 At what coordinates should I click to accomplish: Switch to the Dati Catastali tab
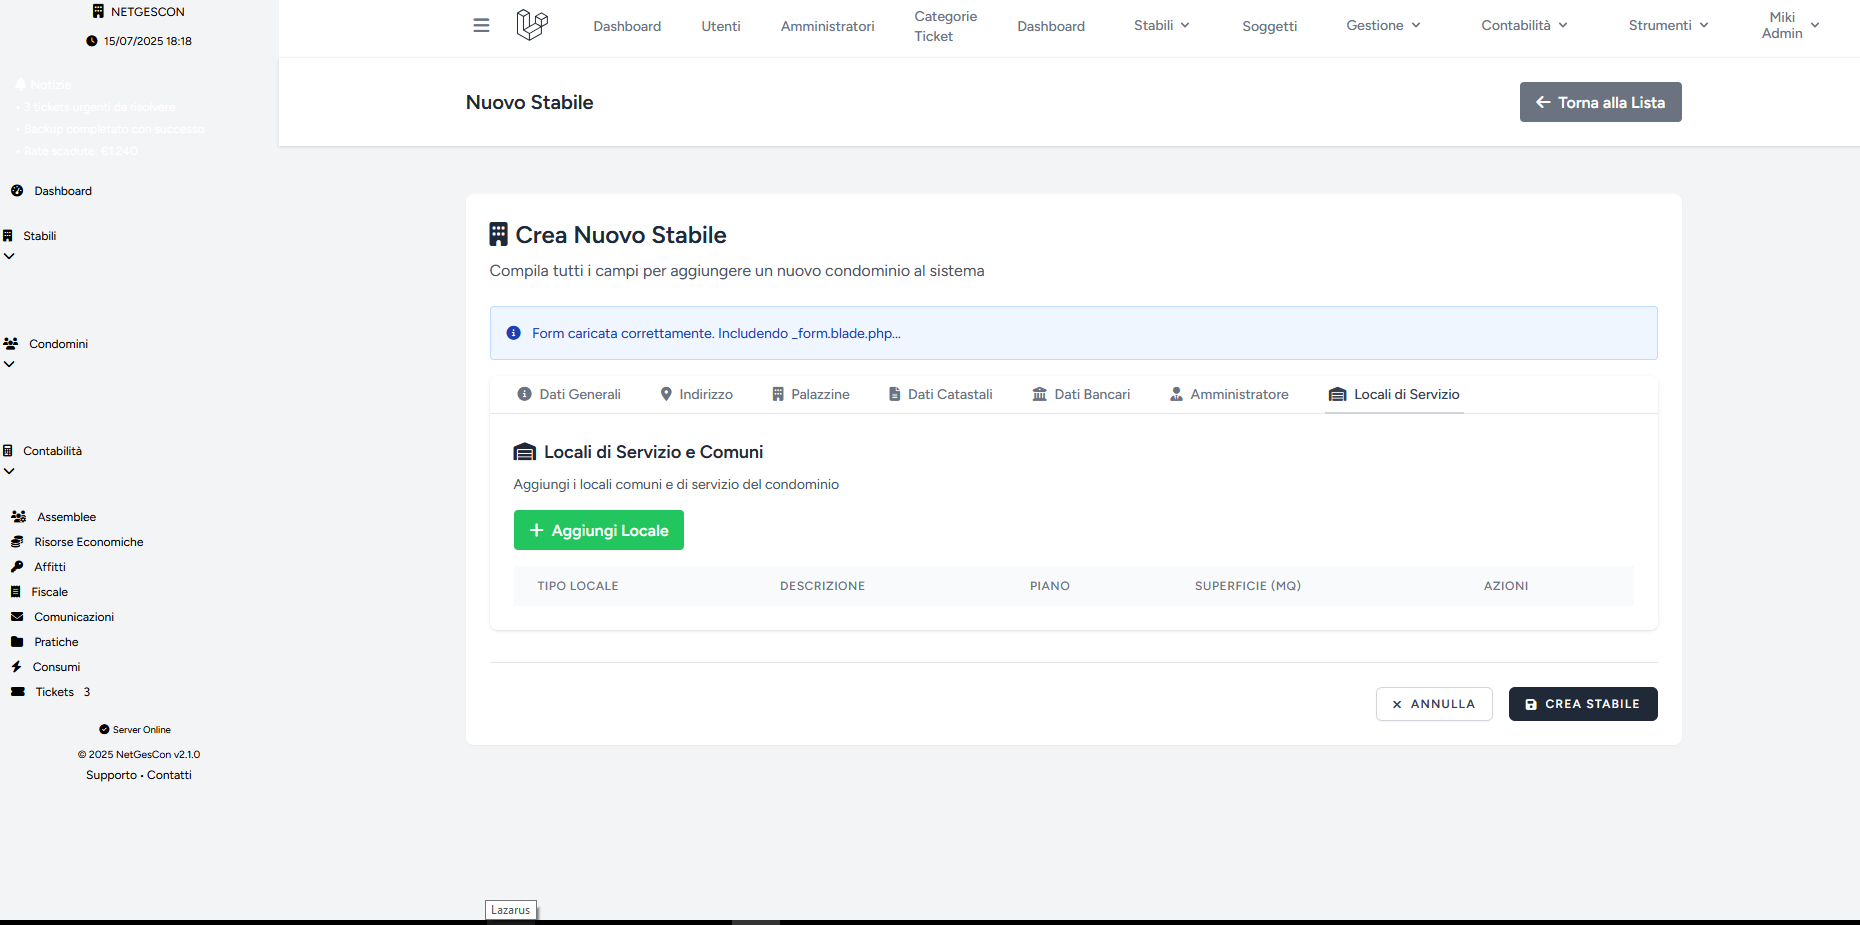pos(940,395)
